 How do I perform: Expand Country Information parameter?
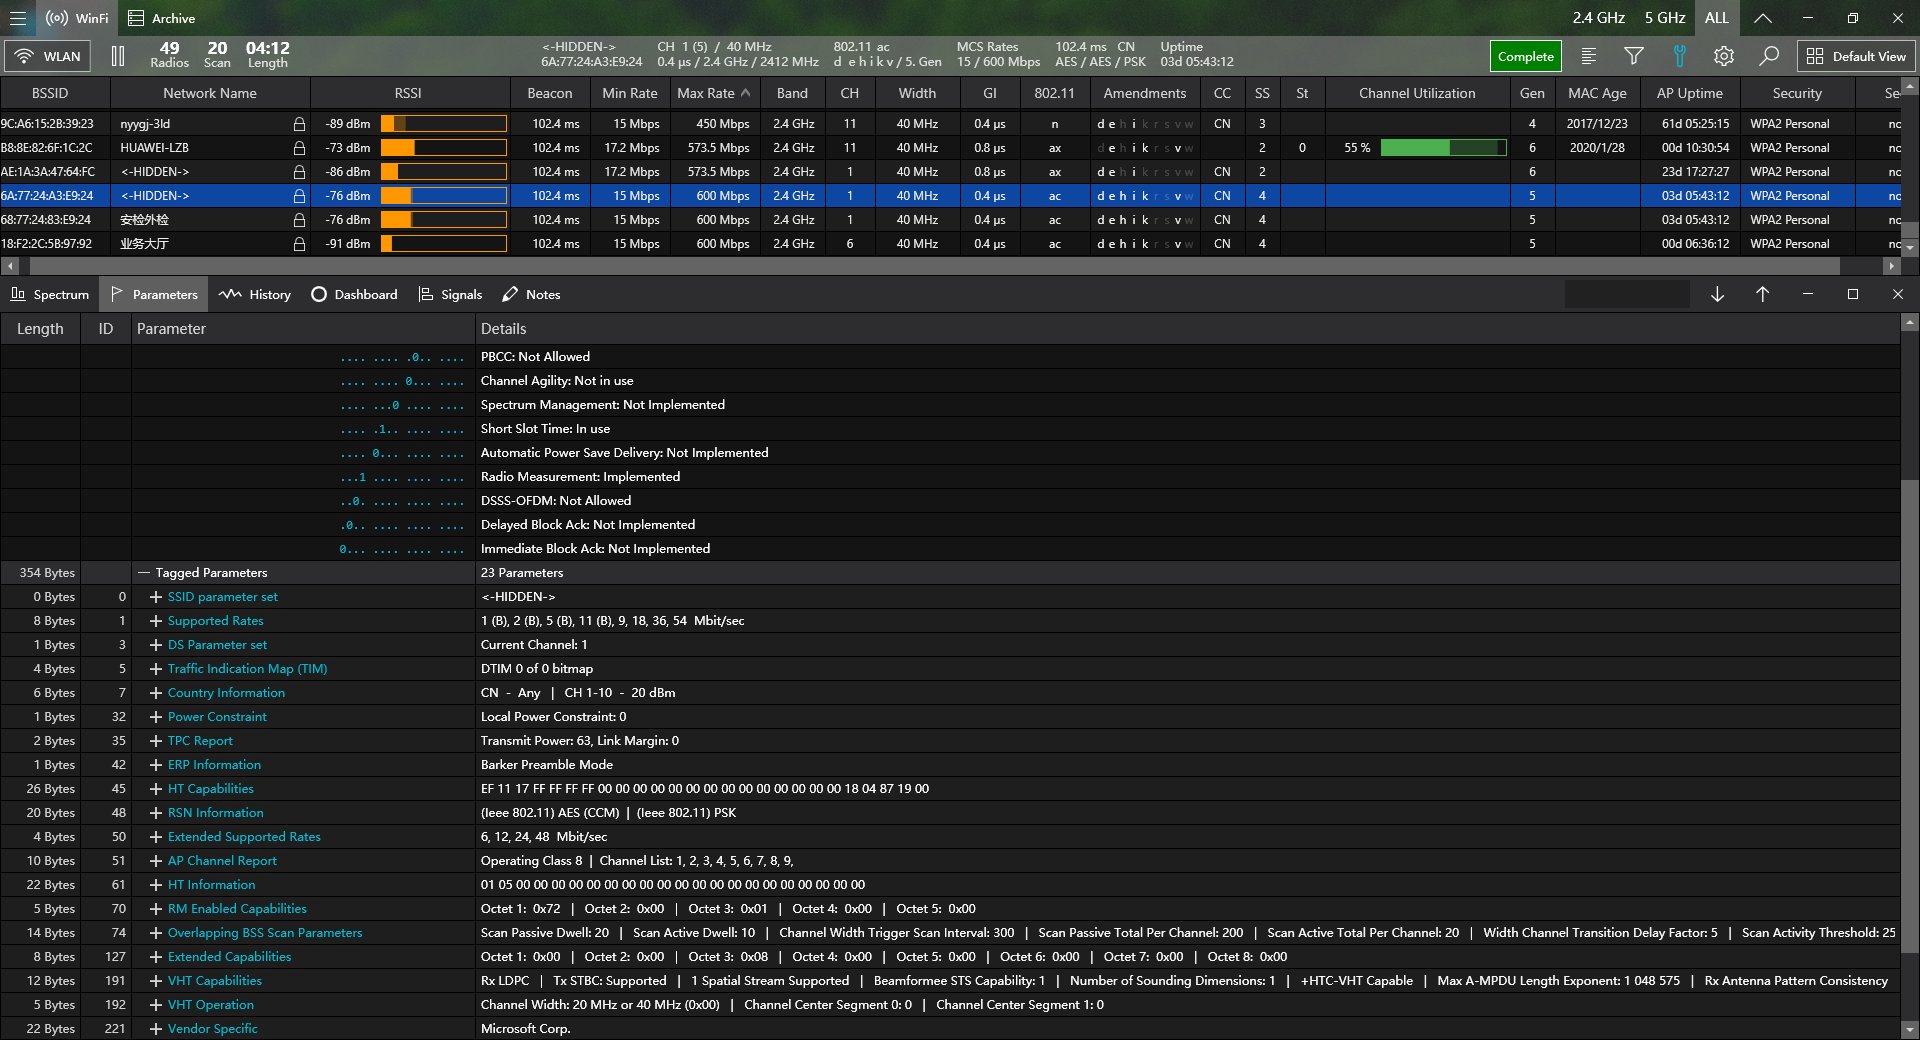[156, 693]
